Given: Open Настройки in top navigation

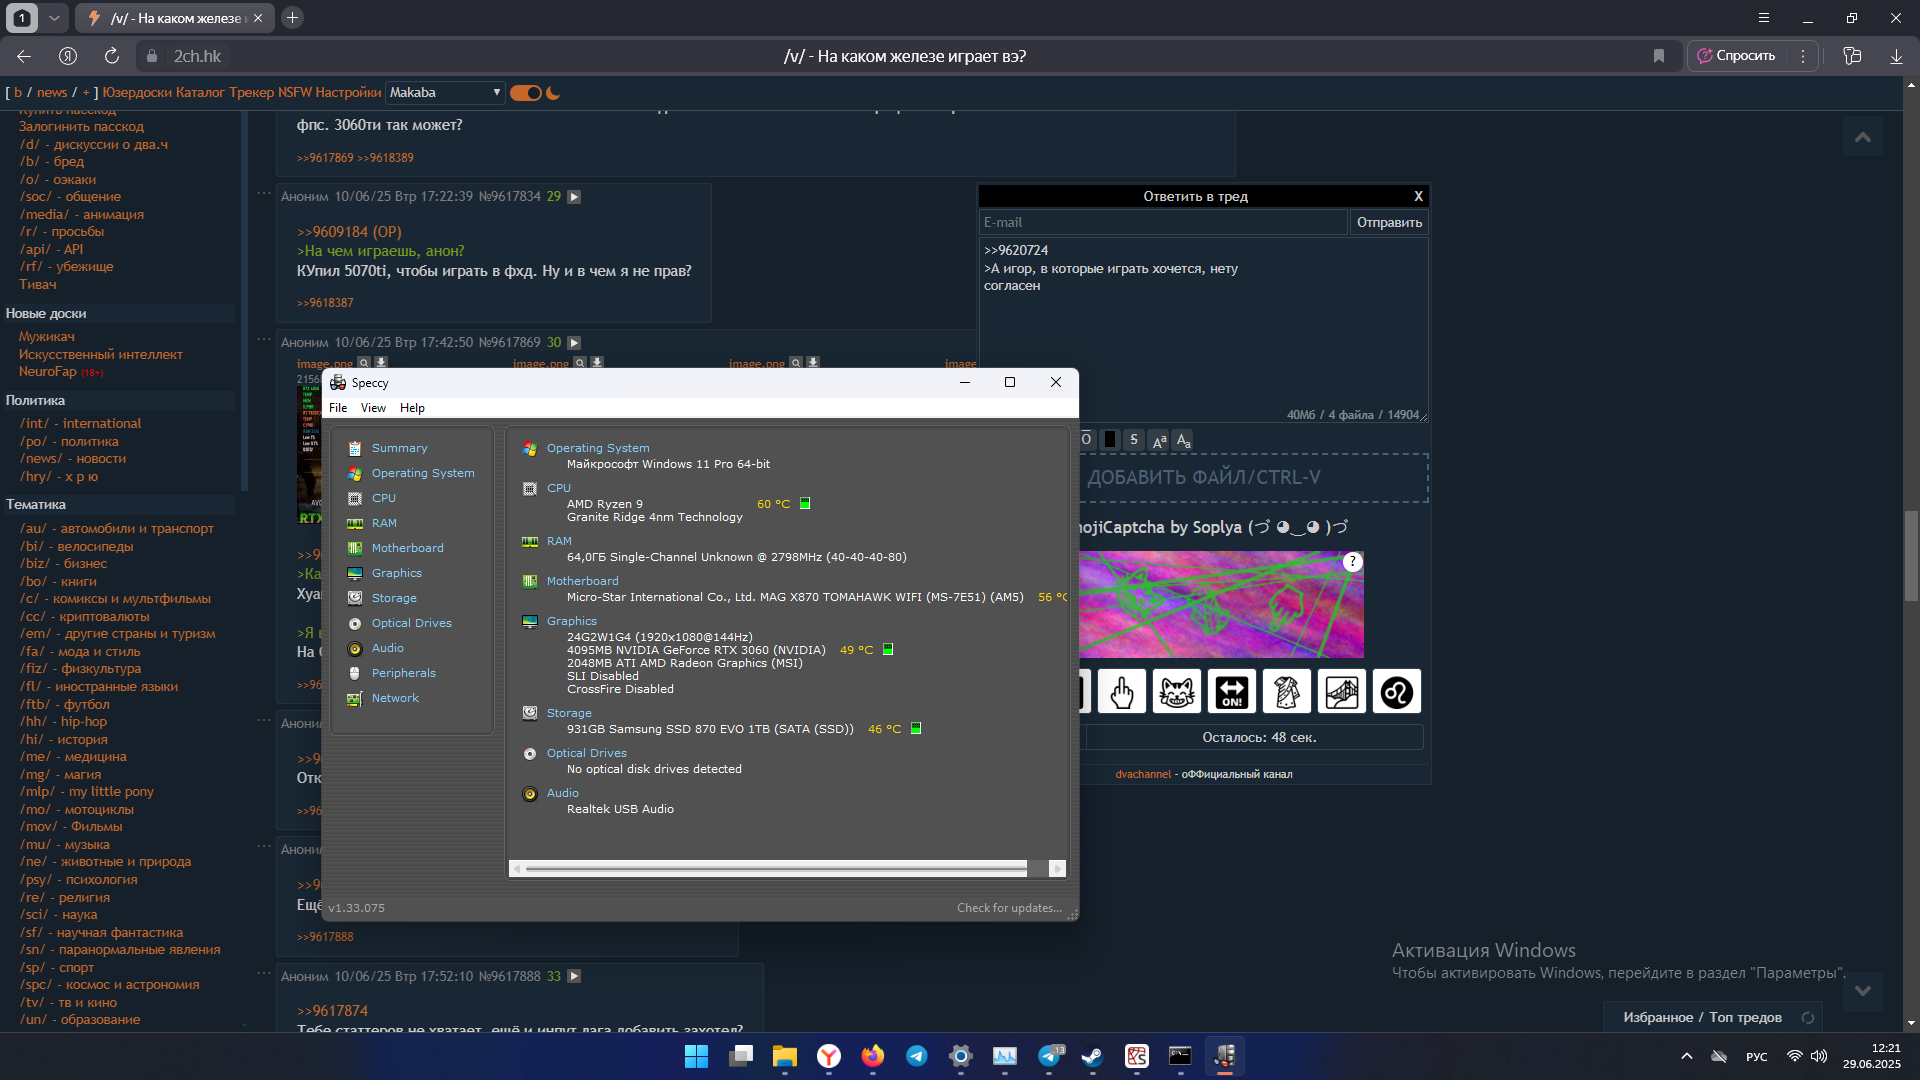Looking at the screenshot, I should click(348, 93).
